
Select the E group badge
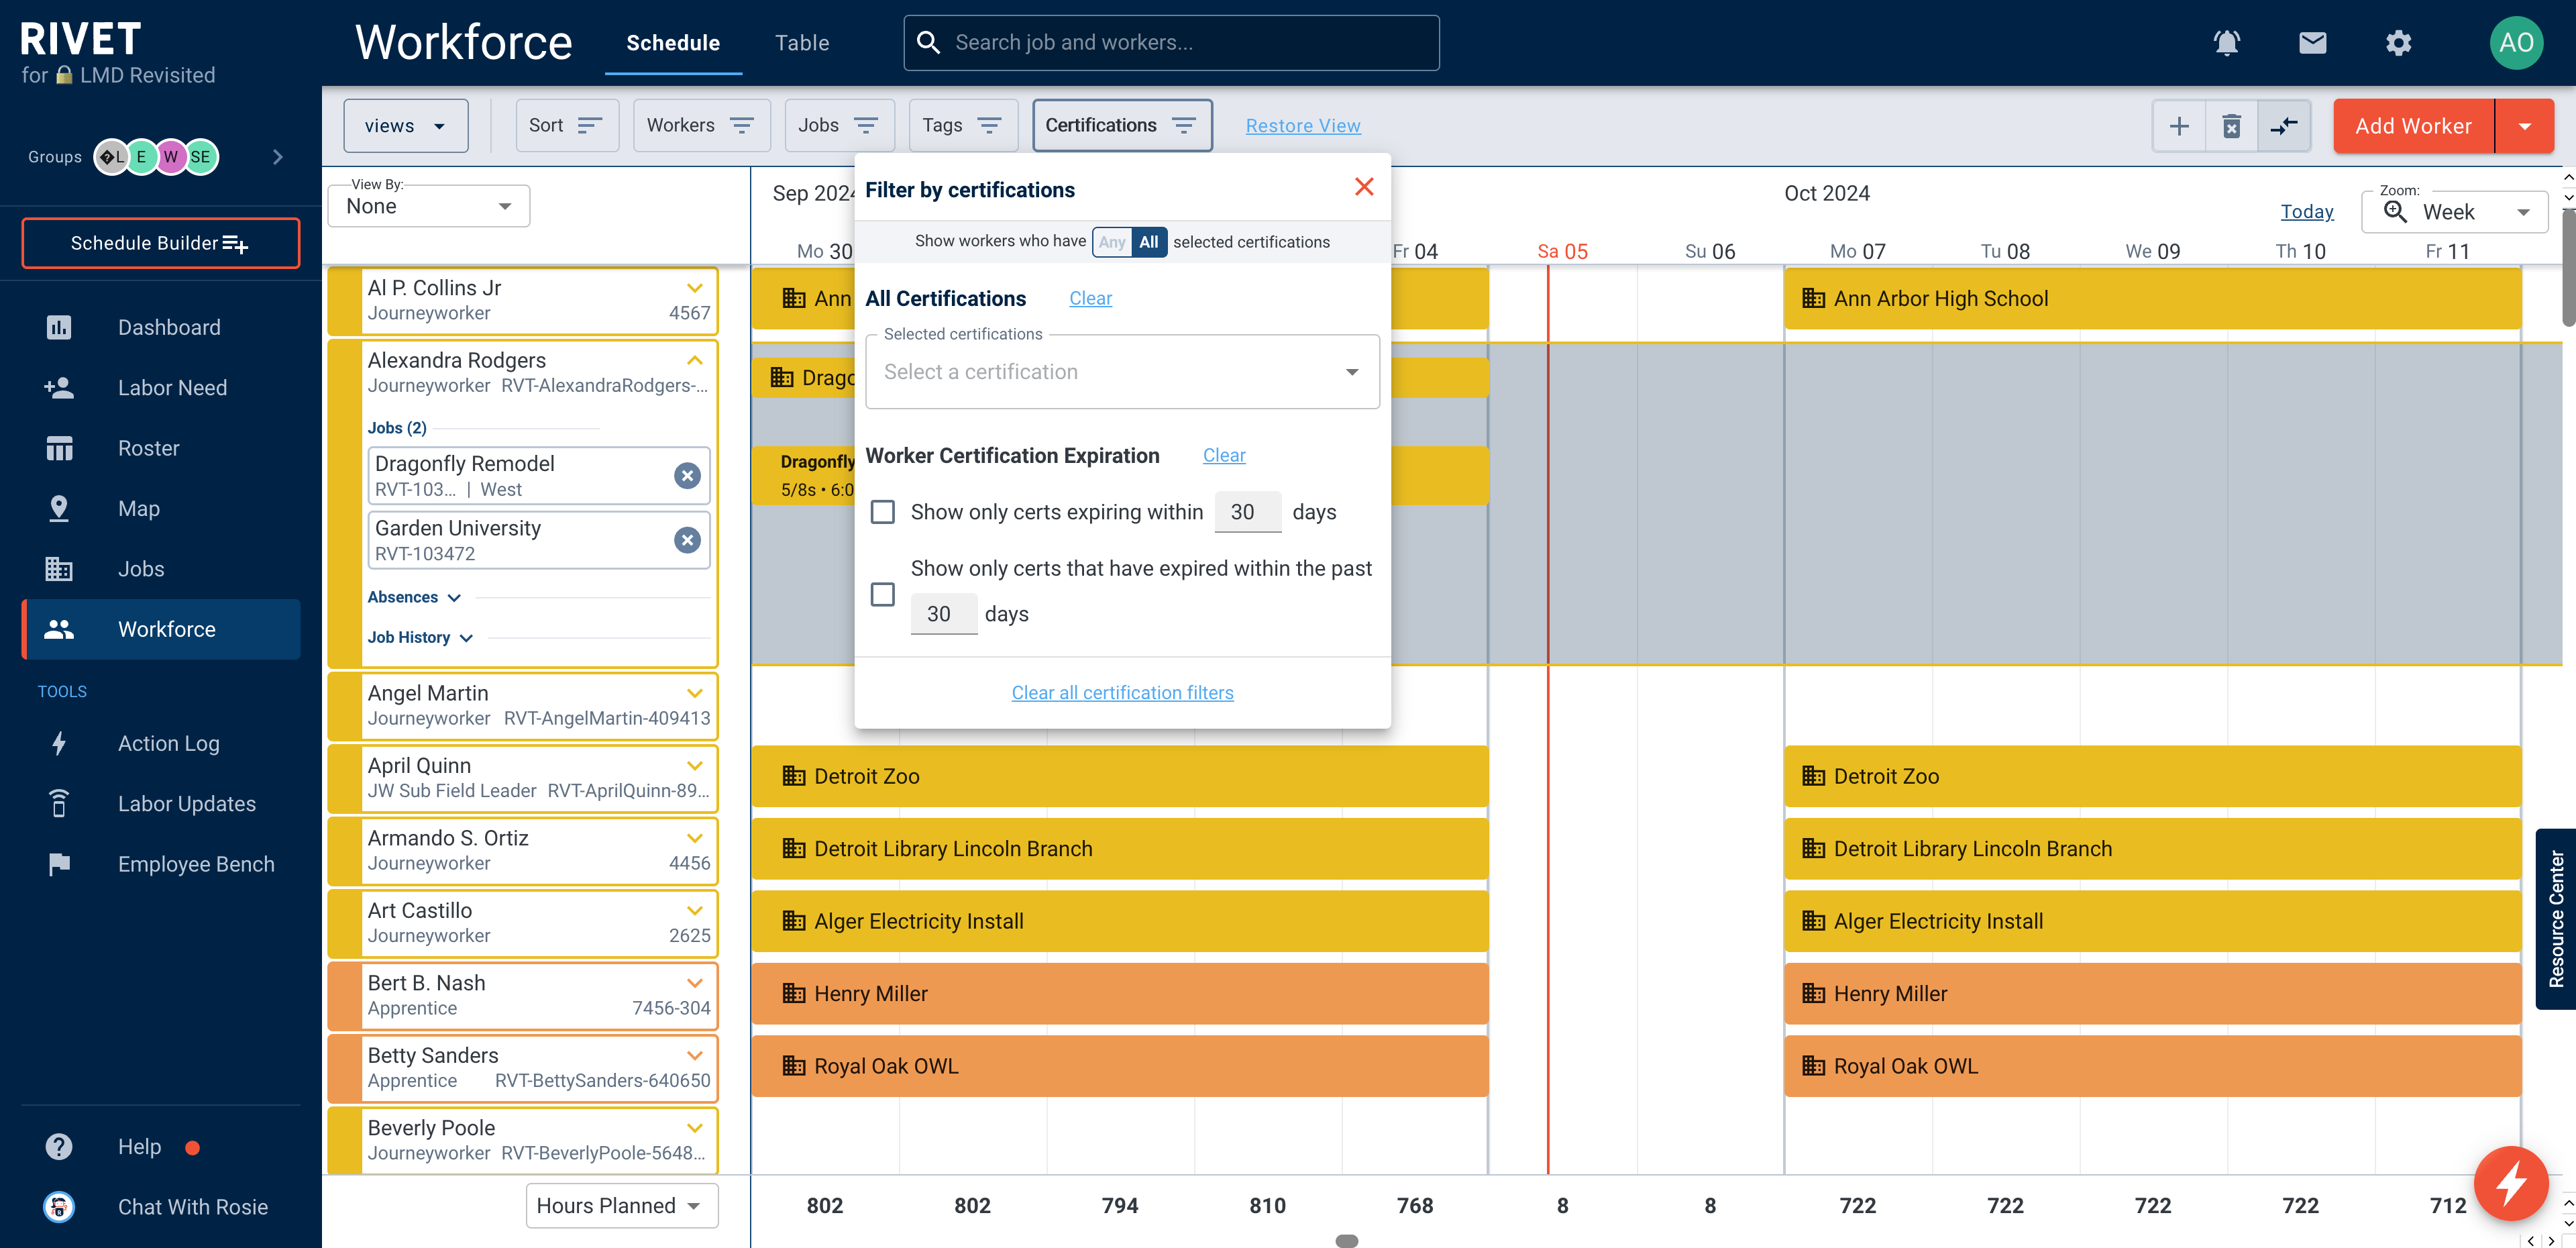[142, 157]
